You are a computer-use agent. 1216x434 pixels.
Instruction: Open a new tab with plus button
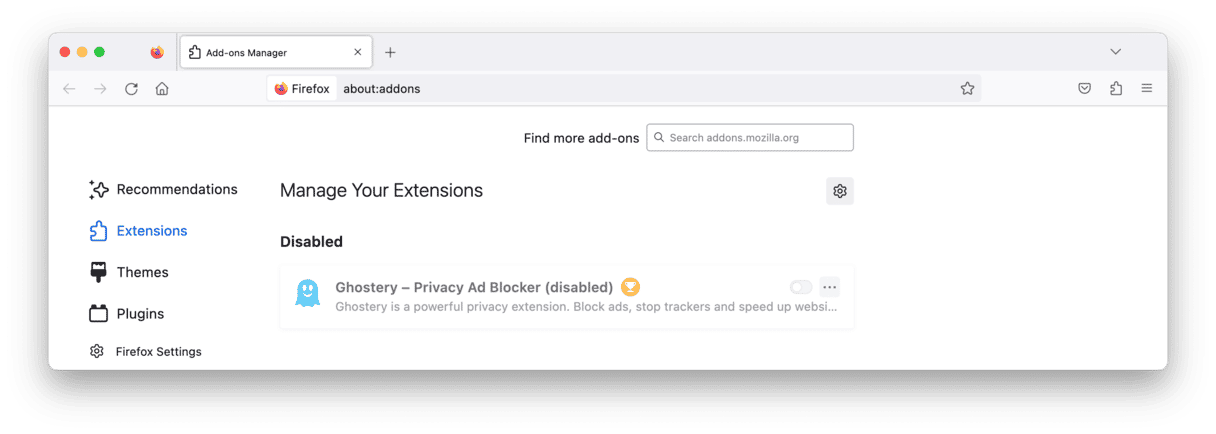(390, 52)
